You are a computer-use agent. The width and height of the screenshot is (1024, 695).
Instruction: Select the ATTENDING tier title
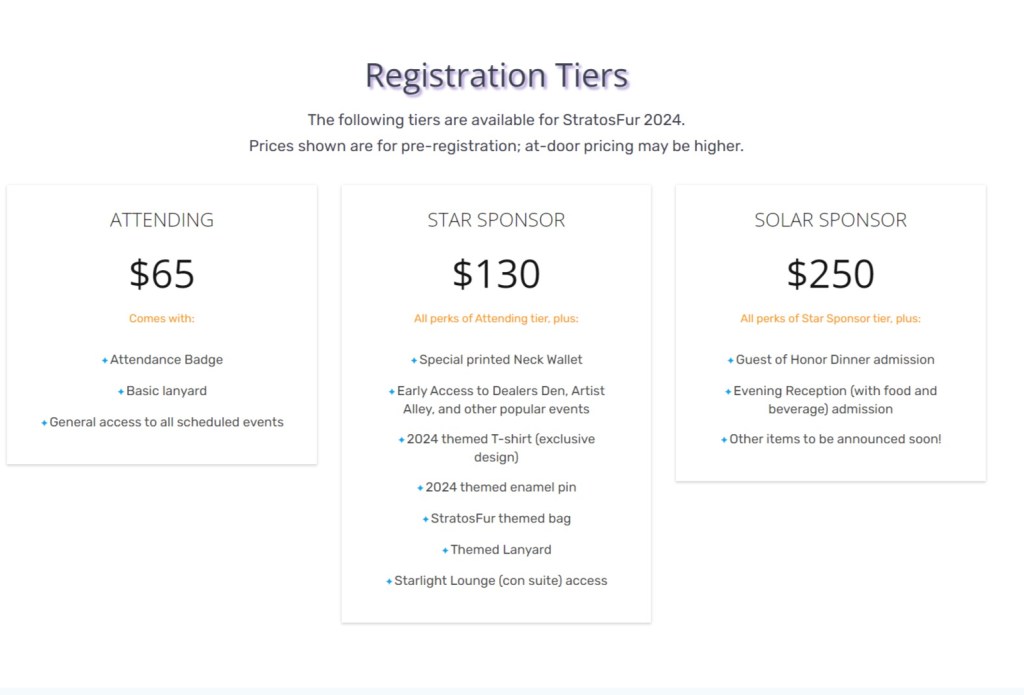coord(162,220)
